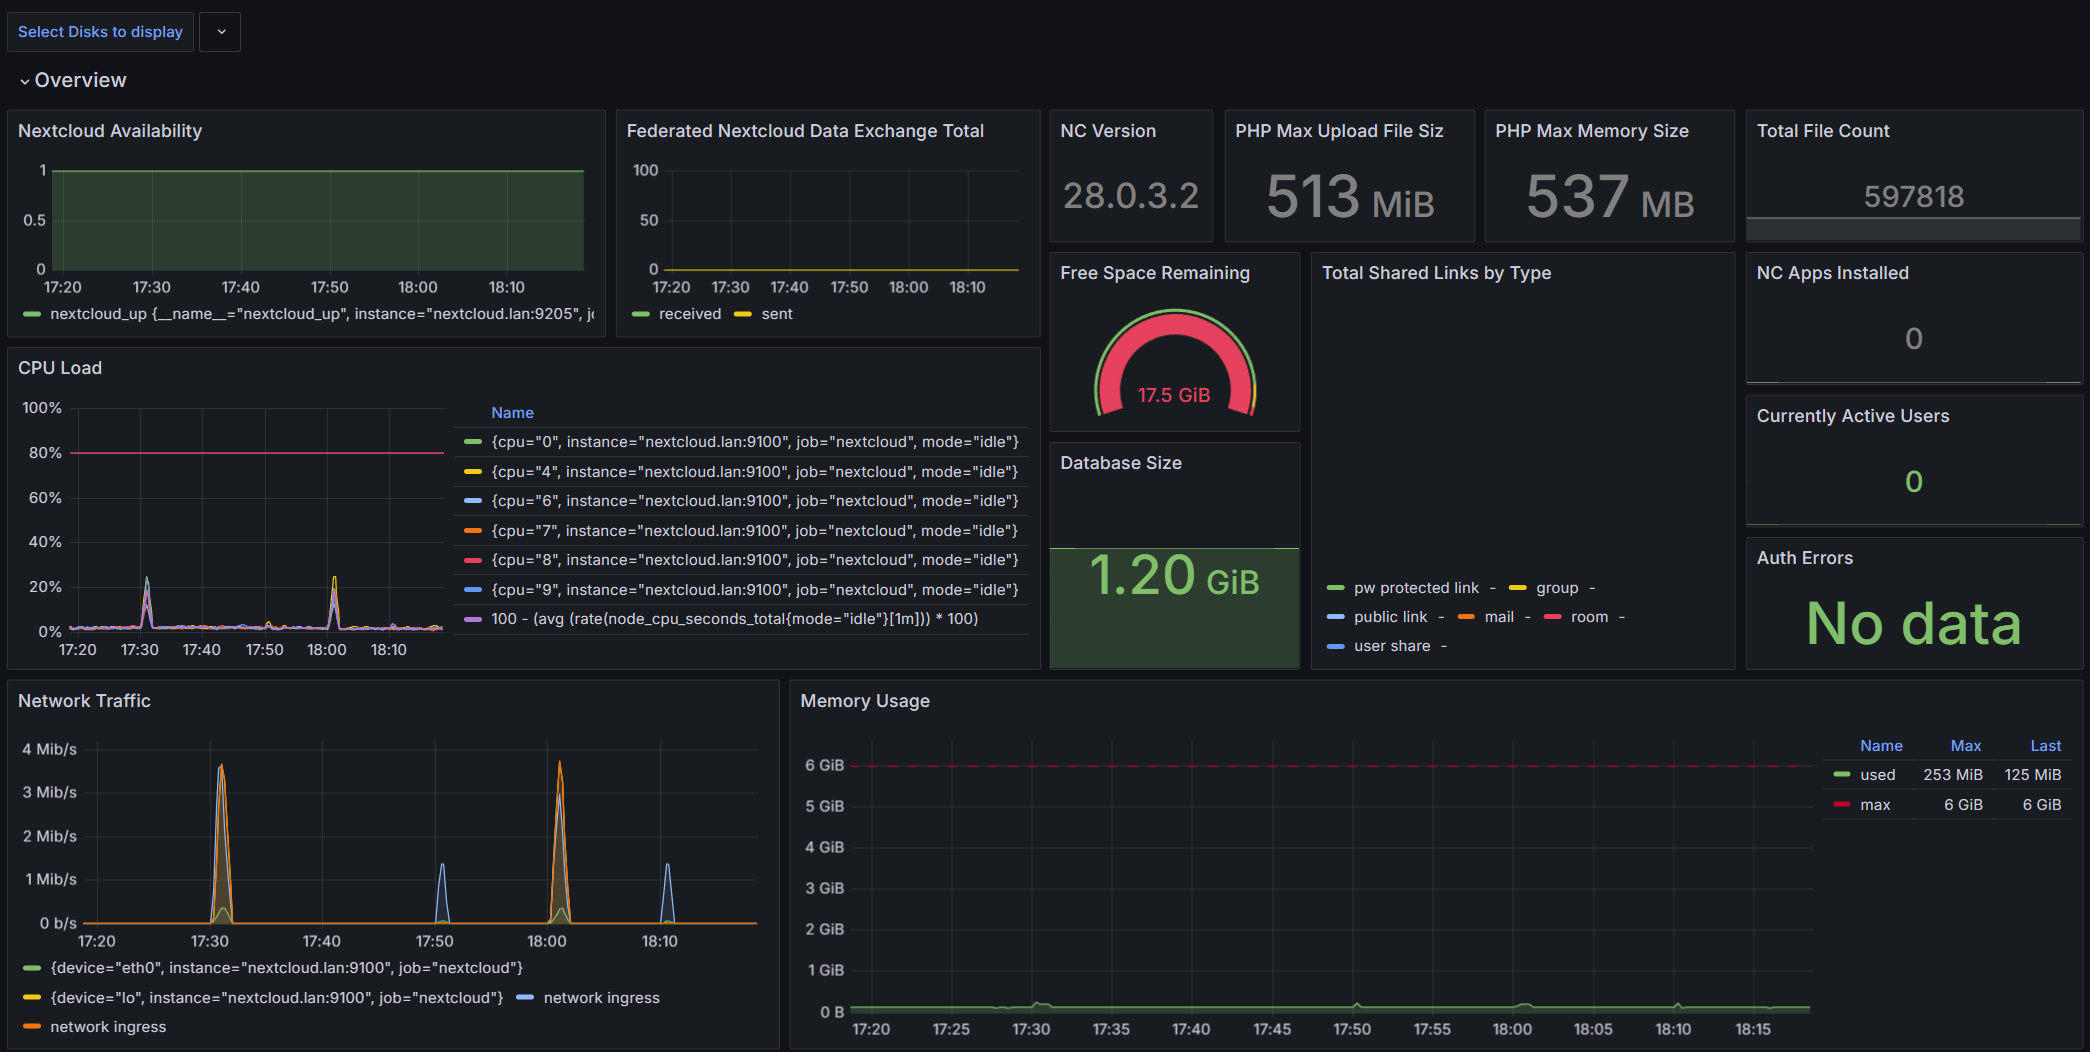Toggle the group legend entry
This screenshot has height=1052, width=2090.
tap(1557, 588)
